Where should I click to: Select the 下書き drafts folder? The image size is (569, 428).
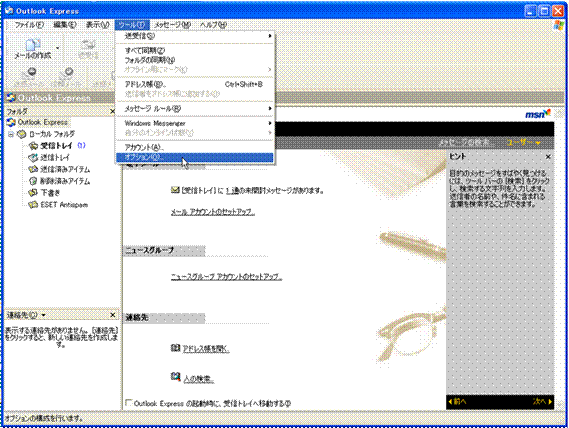pyautogui.click(x=45, y=193)
